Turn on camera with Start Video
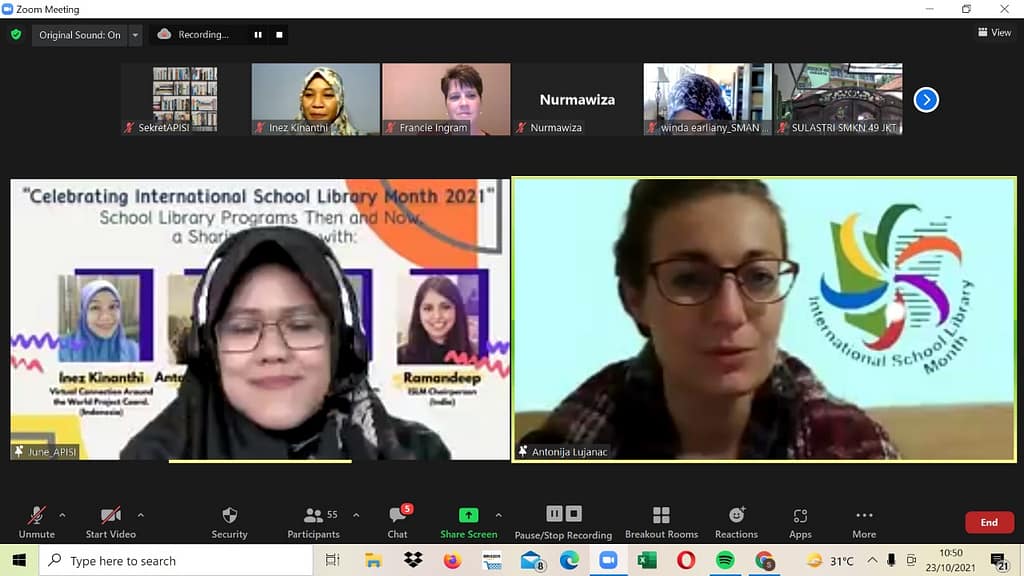The image size is (1024, 576). coord(110,516)
